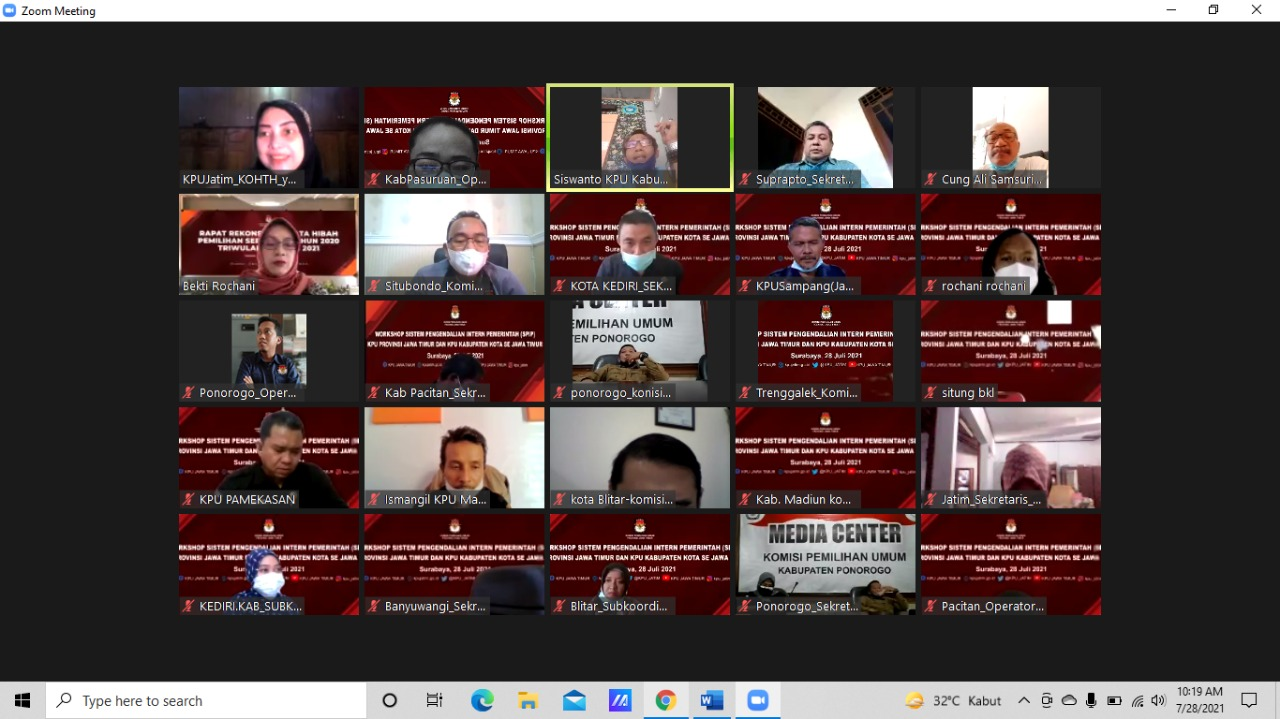Open Microsoft Word from the taskbar
The image size is (1280, 719).
click(x=712, y=701)
